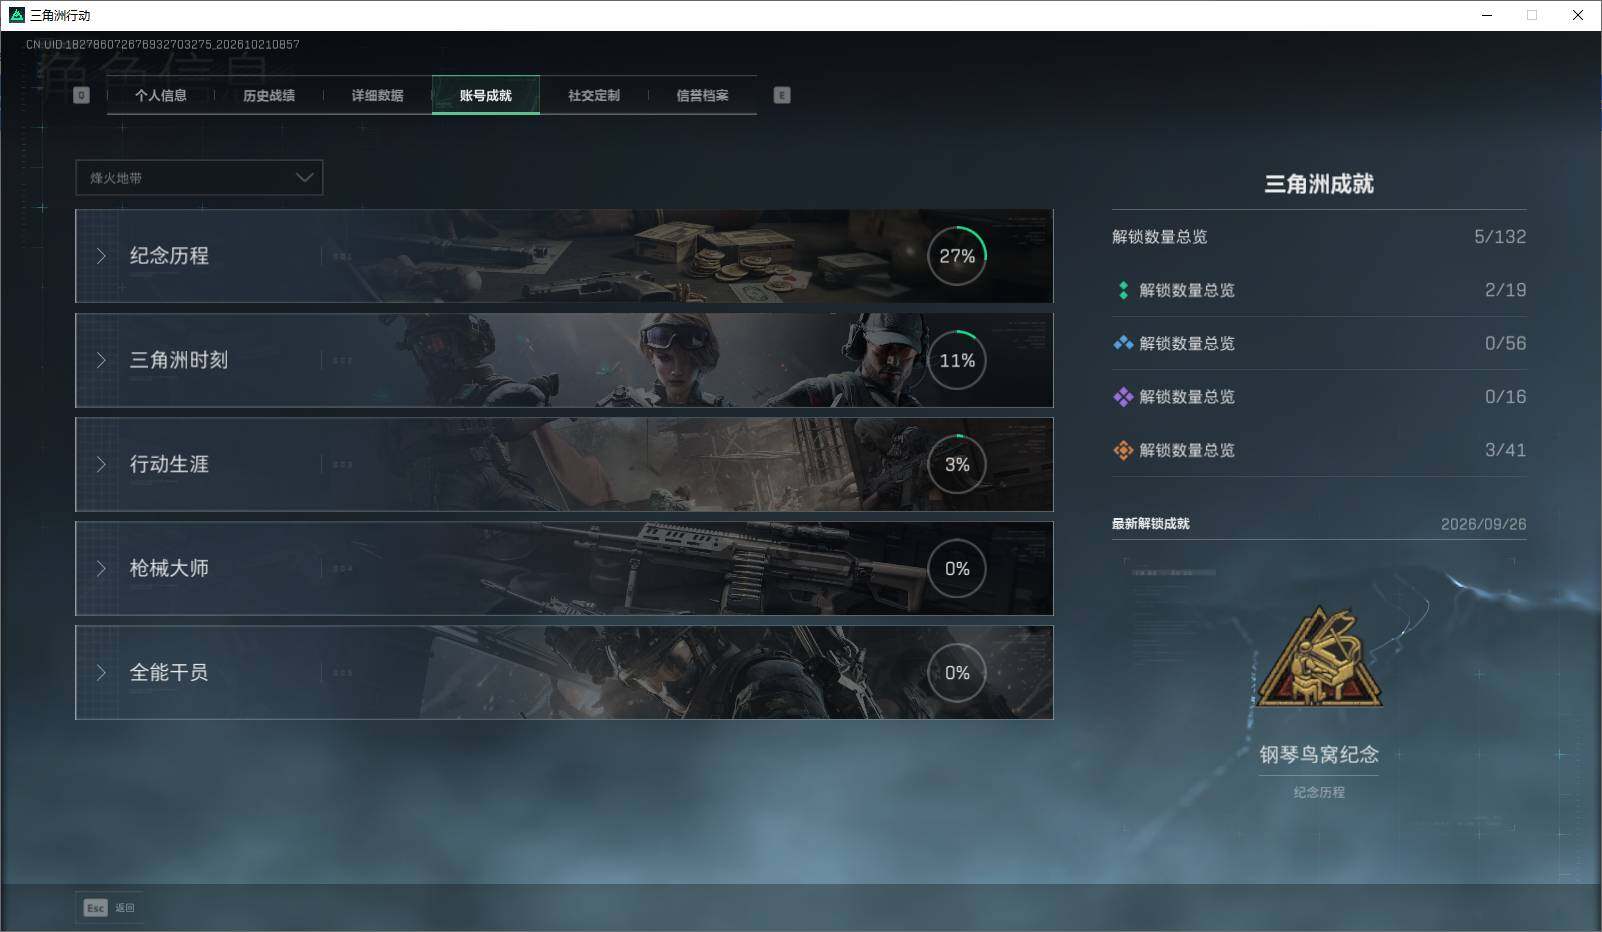This screenshot has height=932, width=1602.
Task: Click the blue diamond tier icon
Action: (1123, 343)
